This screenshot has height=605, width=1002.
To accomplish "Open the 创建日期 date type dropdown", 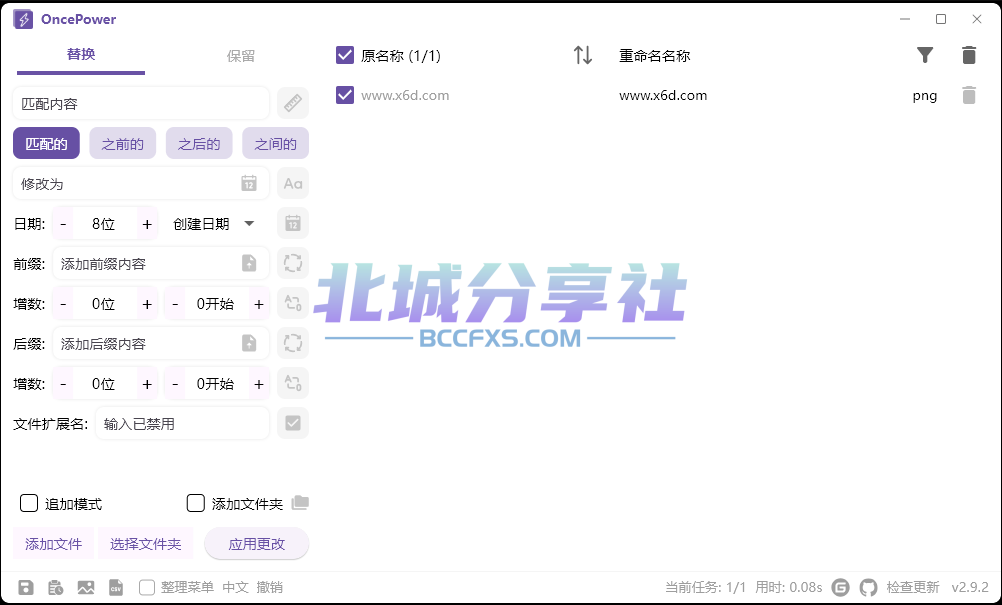I will 214,224.
